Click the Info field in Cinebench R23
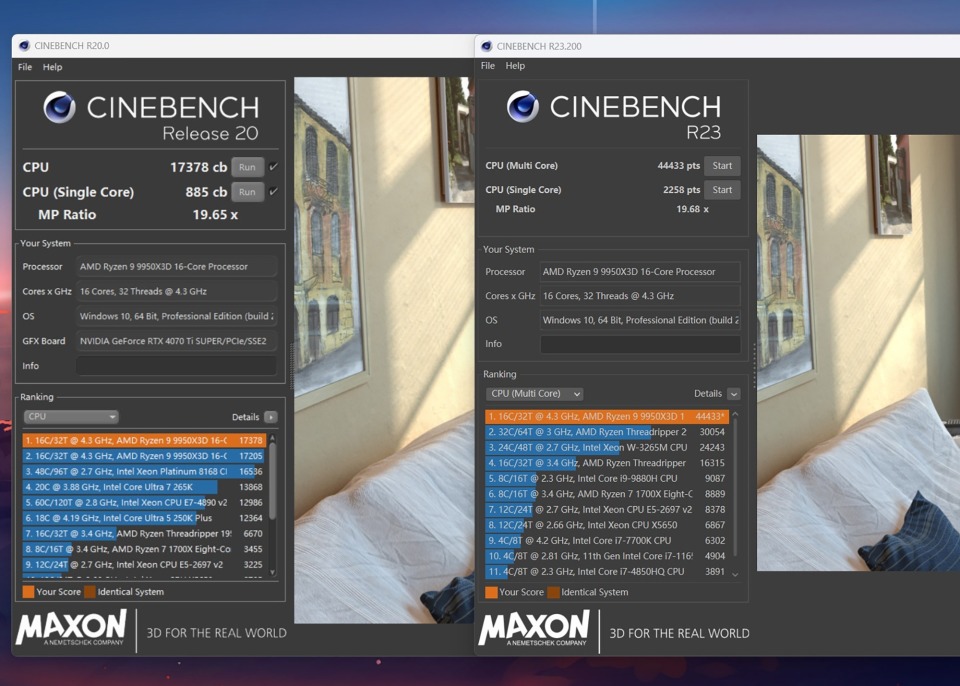The height and width of the screenshot is (686, 960). pos(640,344)
